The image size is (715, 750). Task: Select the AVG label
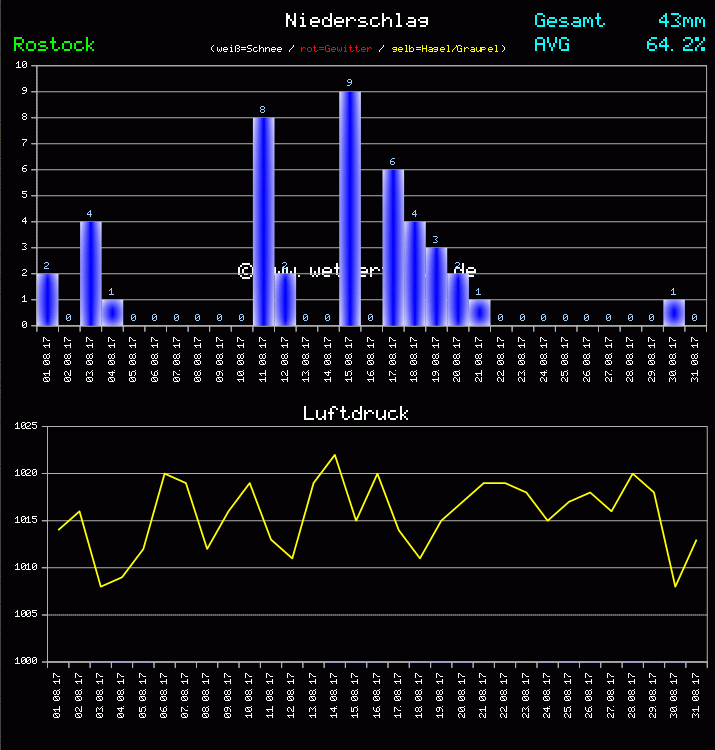tap(552, 45)
